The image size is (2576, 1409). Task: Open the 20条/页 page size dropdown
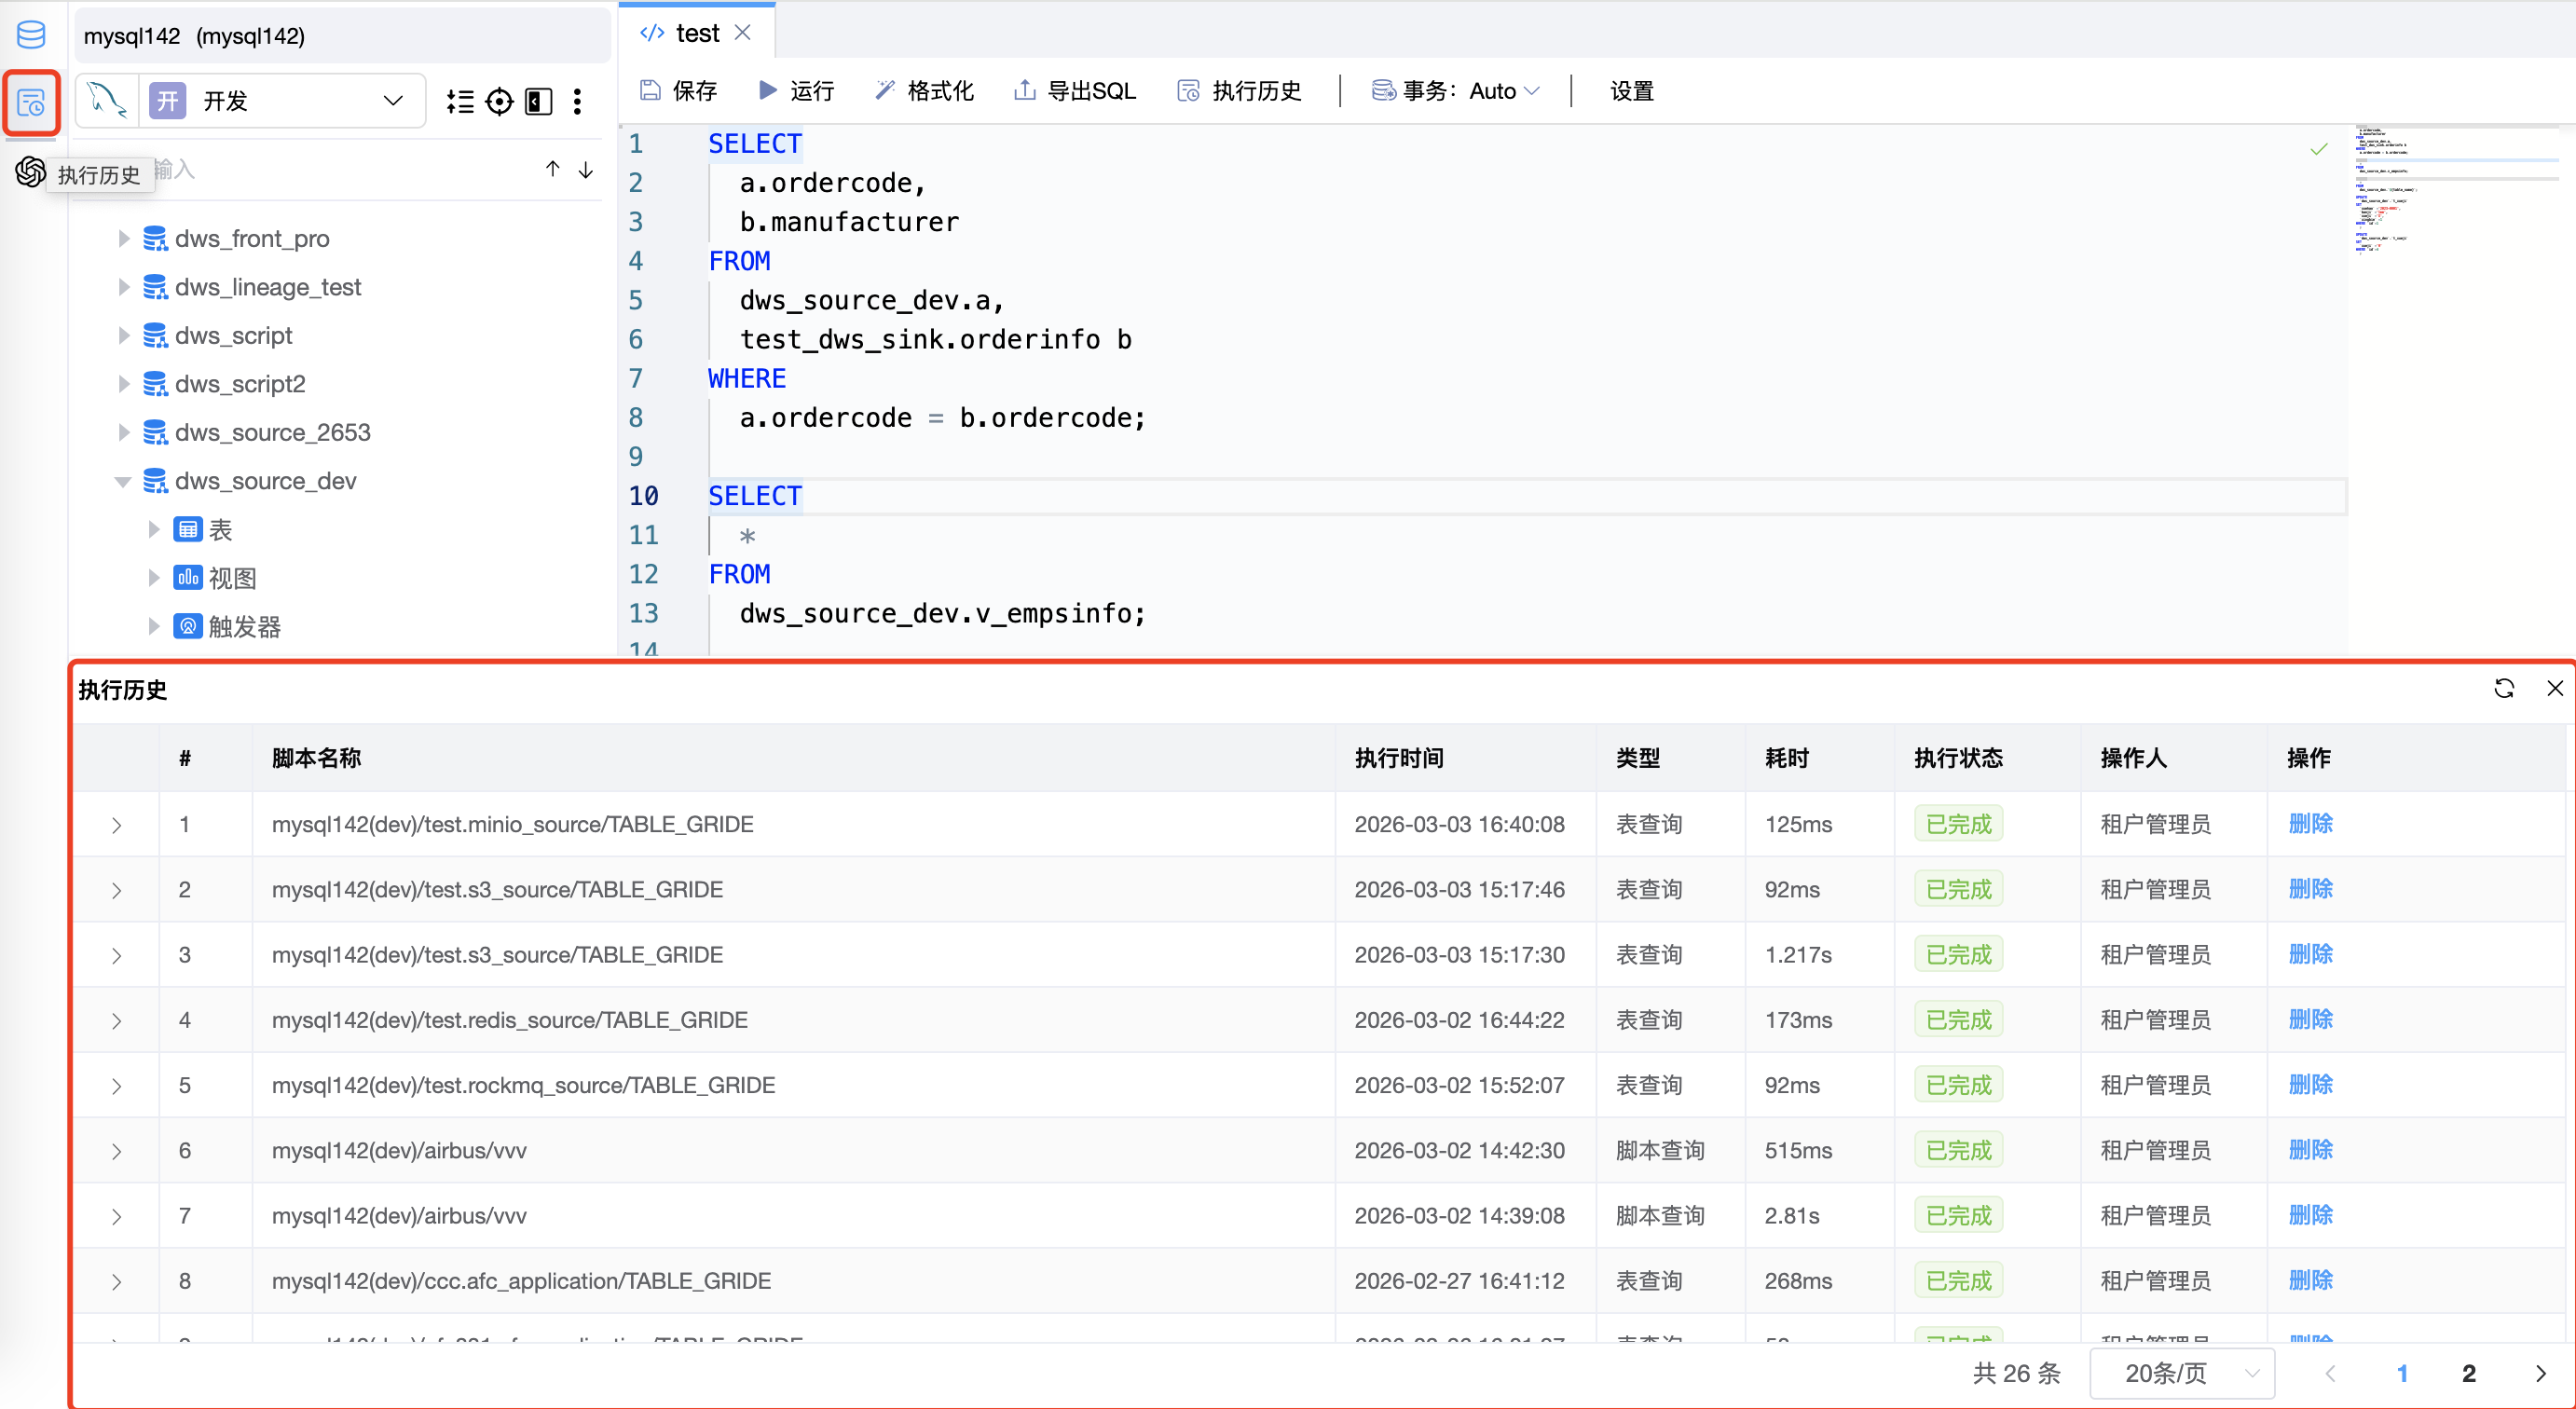pyautogui.click(x=2182, y=1373)
